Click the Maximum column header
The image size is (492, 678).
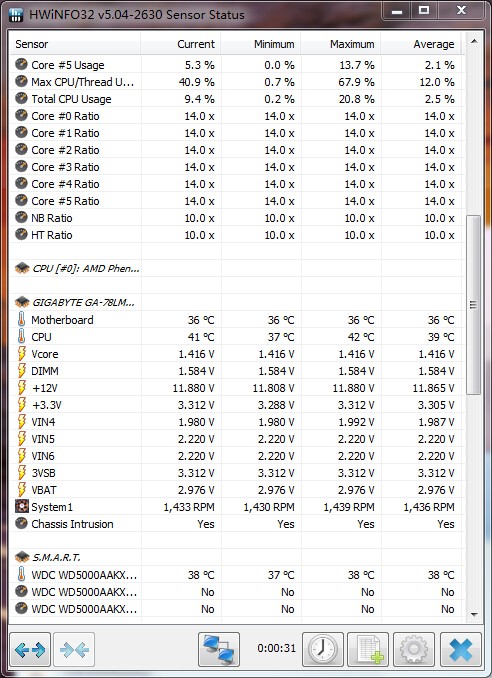(x=341, y=44)
